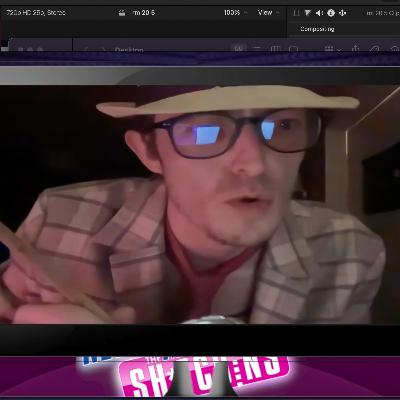Image resolution: width=400 pixels, height=400 pixels.
Task: Switch Finder to column view
Action: (275, 49)
